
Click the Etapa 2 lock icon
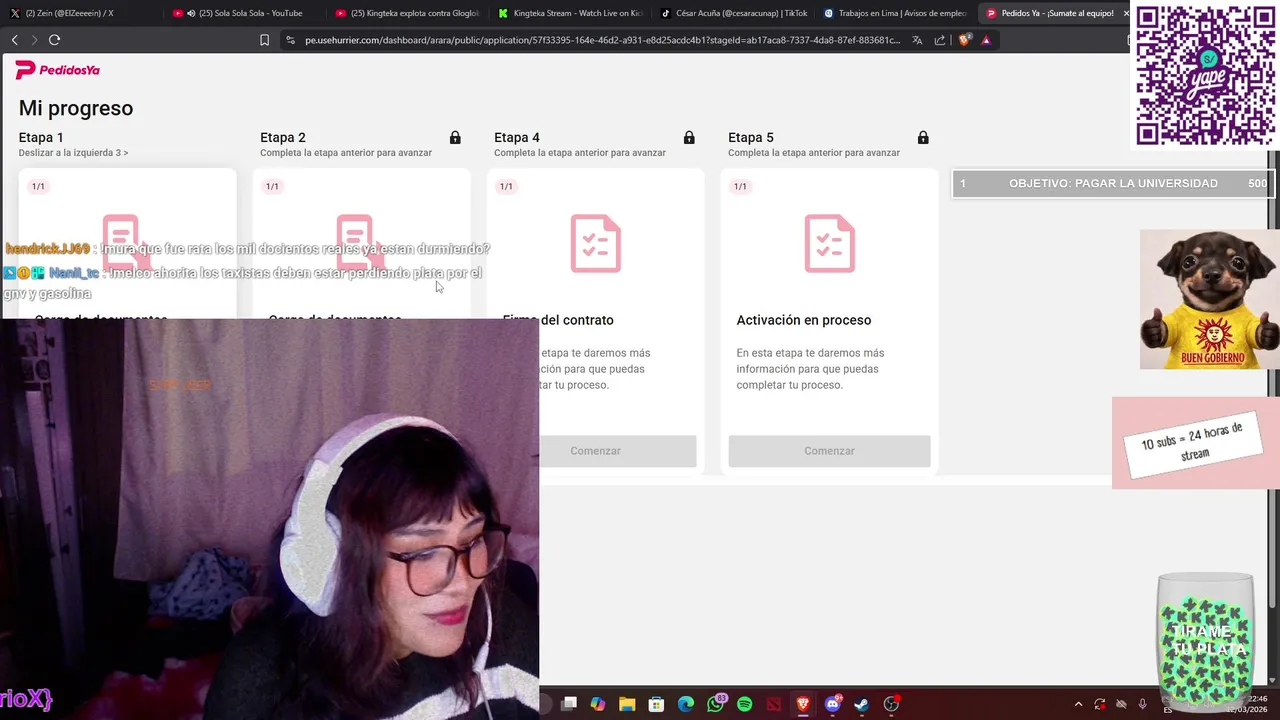(x=455, y=138)
